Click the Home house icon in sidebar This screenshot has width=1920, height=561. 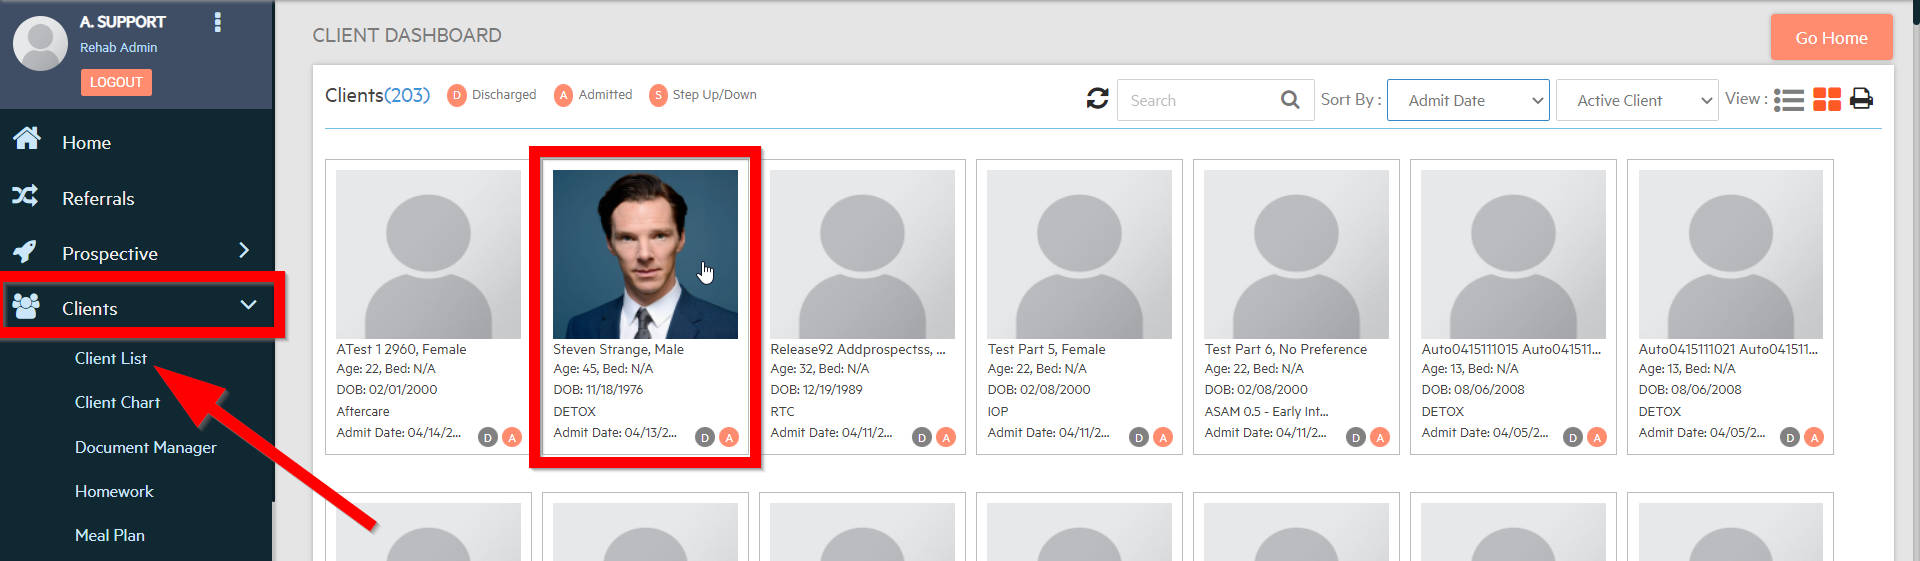coord(27,138)
